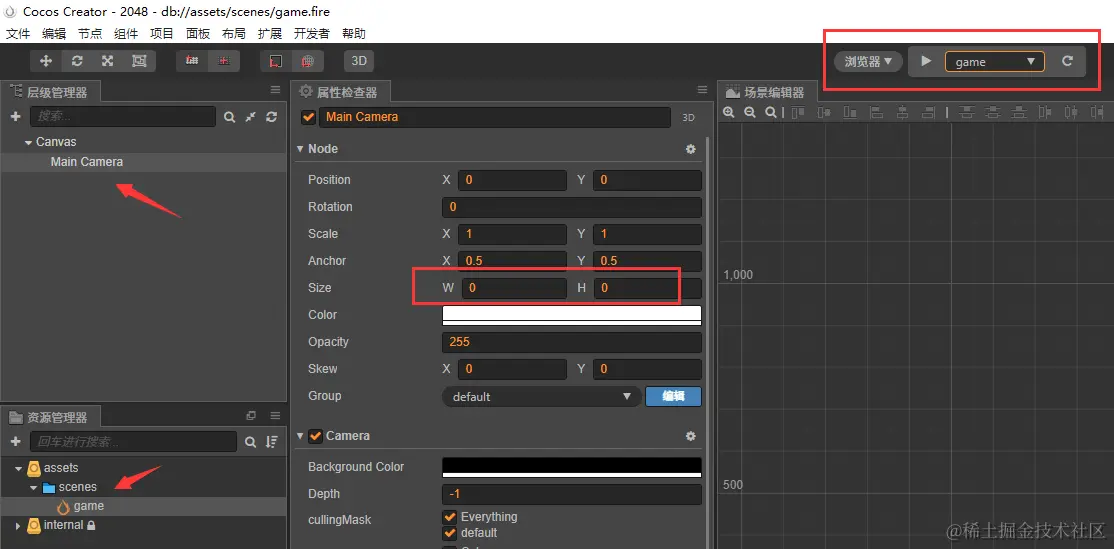
Task: Open the 组件 menu
Action: click(126, 33)
